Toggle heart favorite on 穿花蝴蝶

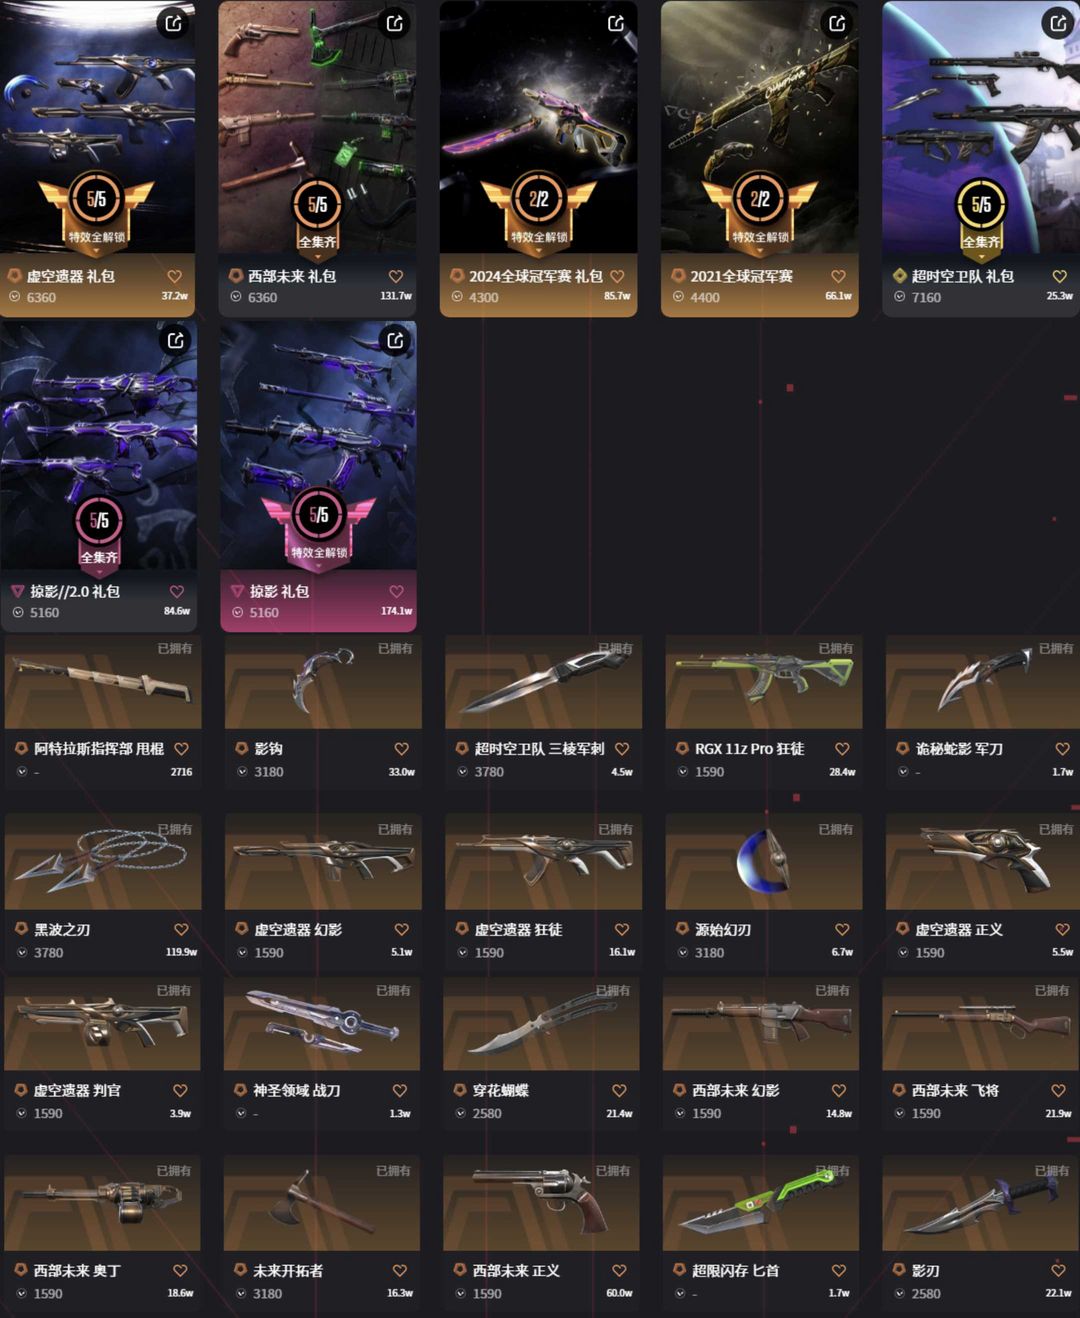619,1091
